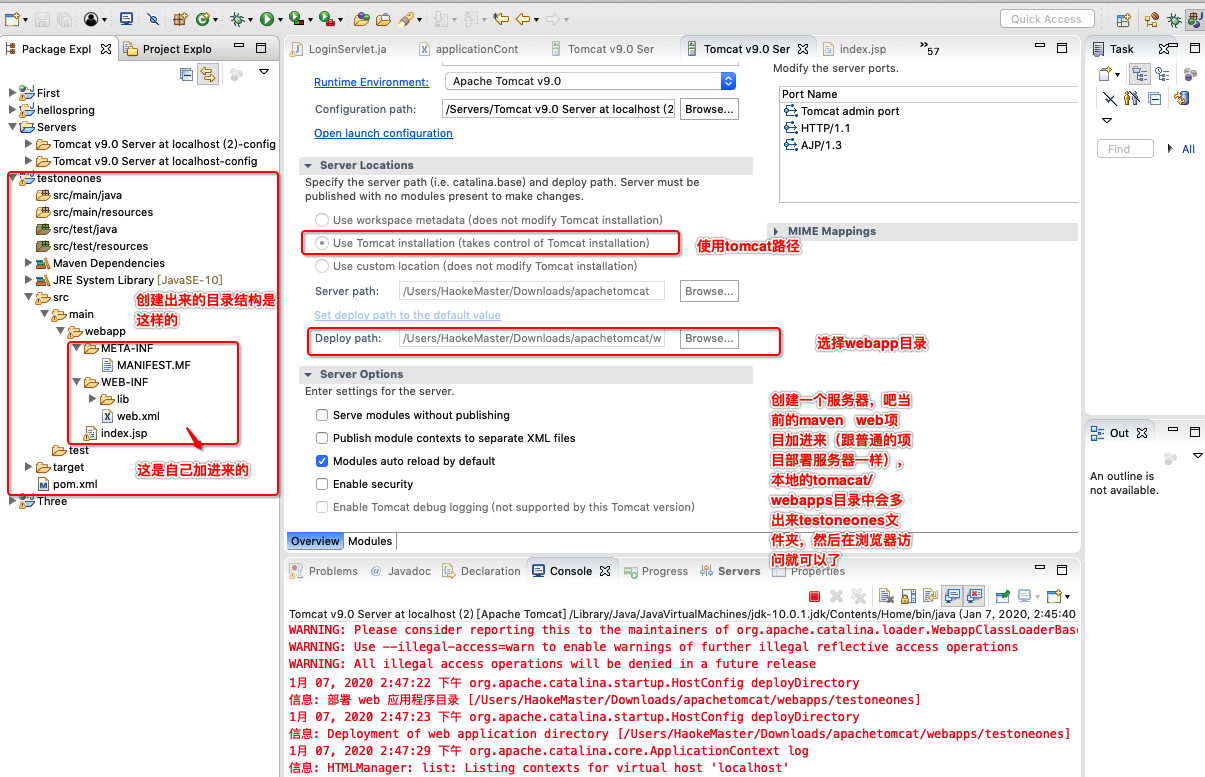Check the Enable security checkbox
The image size is (1205, 777).
pos(322,484)
